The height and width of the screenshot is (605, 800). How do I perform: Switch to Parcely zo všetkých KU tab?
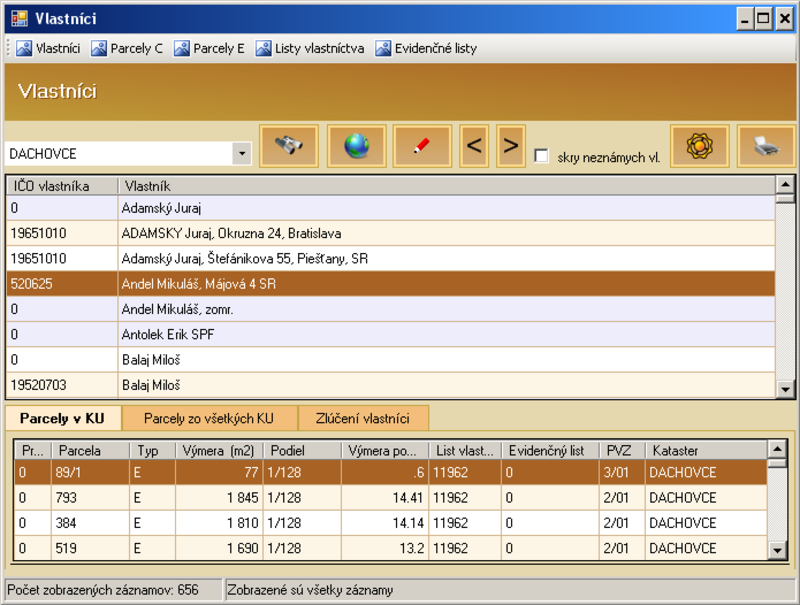209,419
